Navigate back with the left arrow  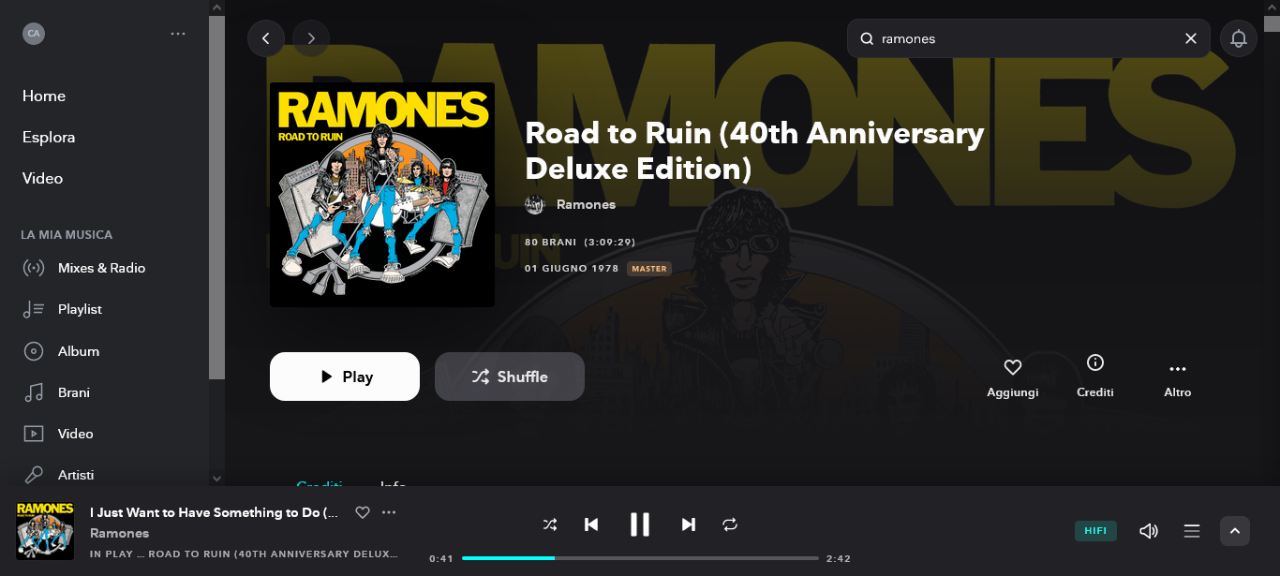pyautogui.click(x=266, y=38)
